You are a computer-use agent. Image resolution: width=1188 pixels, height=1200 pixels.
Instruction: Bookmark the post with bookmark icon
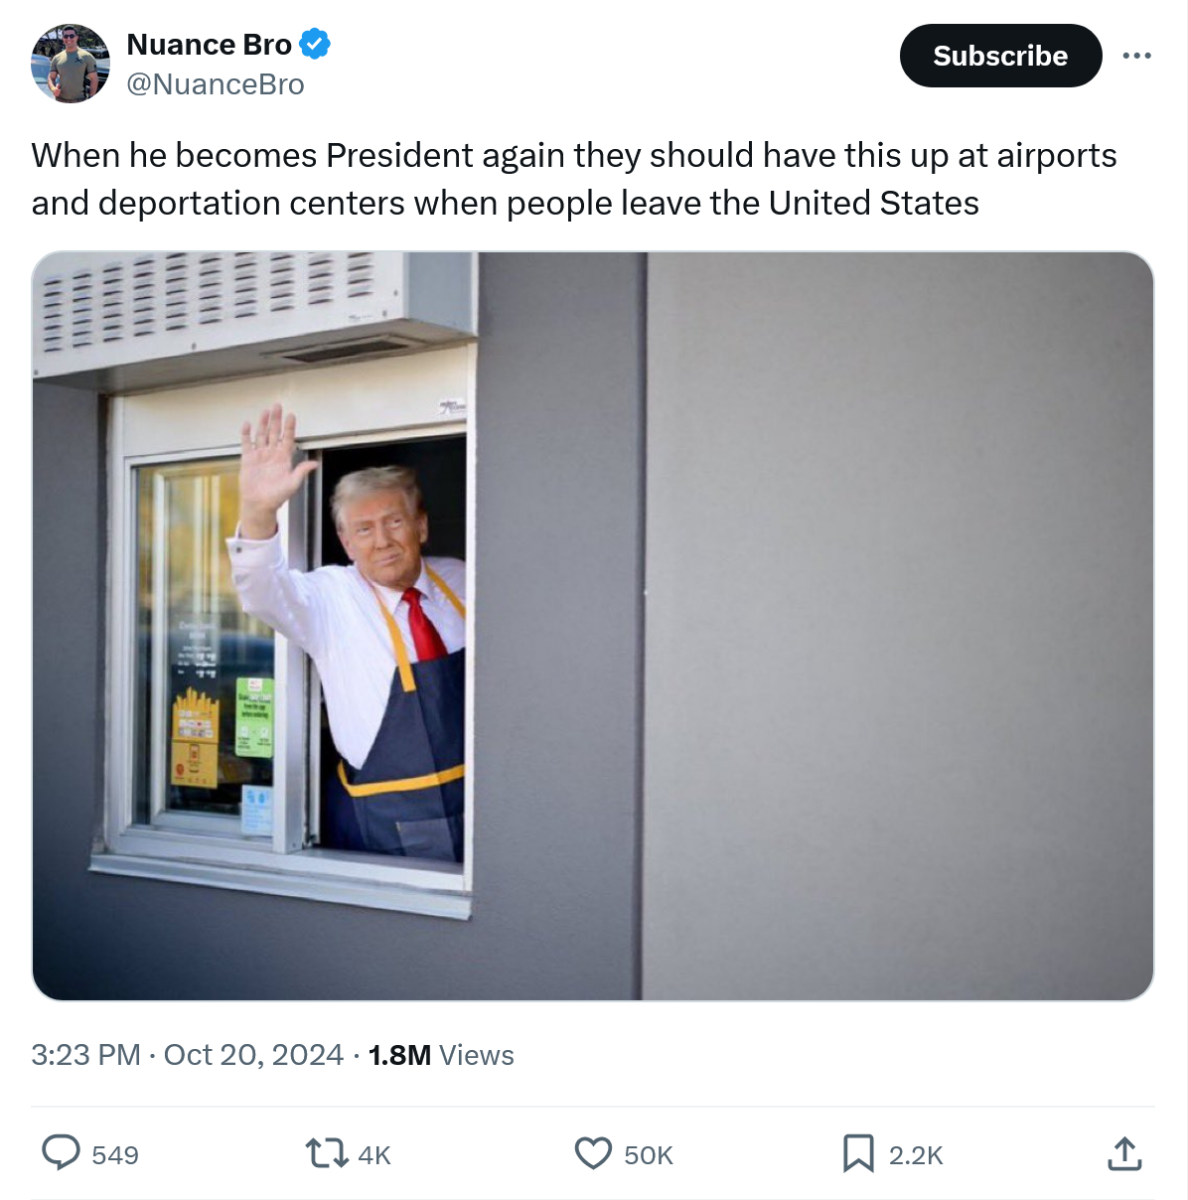(x=858, y=1154)
